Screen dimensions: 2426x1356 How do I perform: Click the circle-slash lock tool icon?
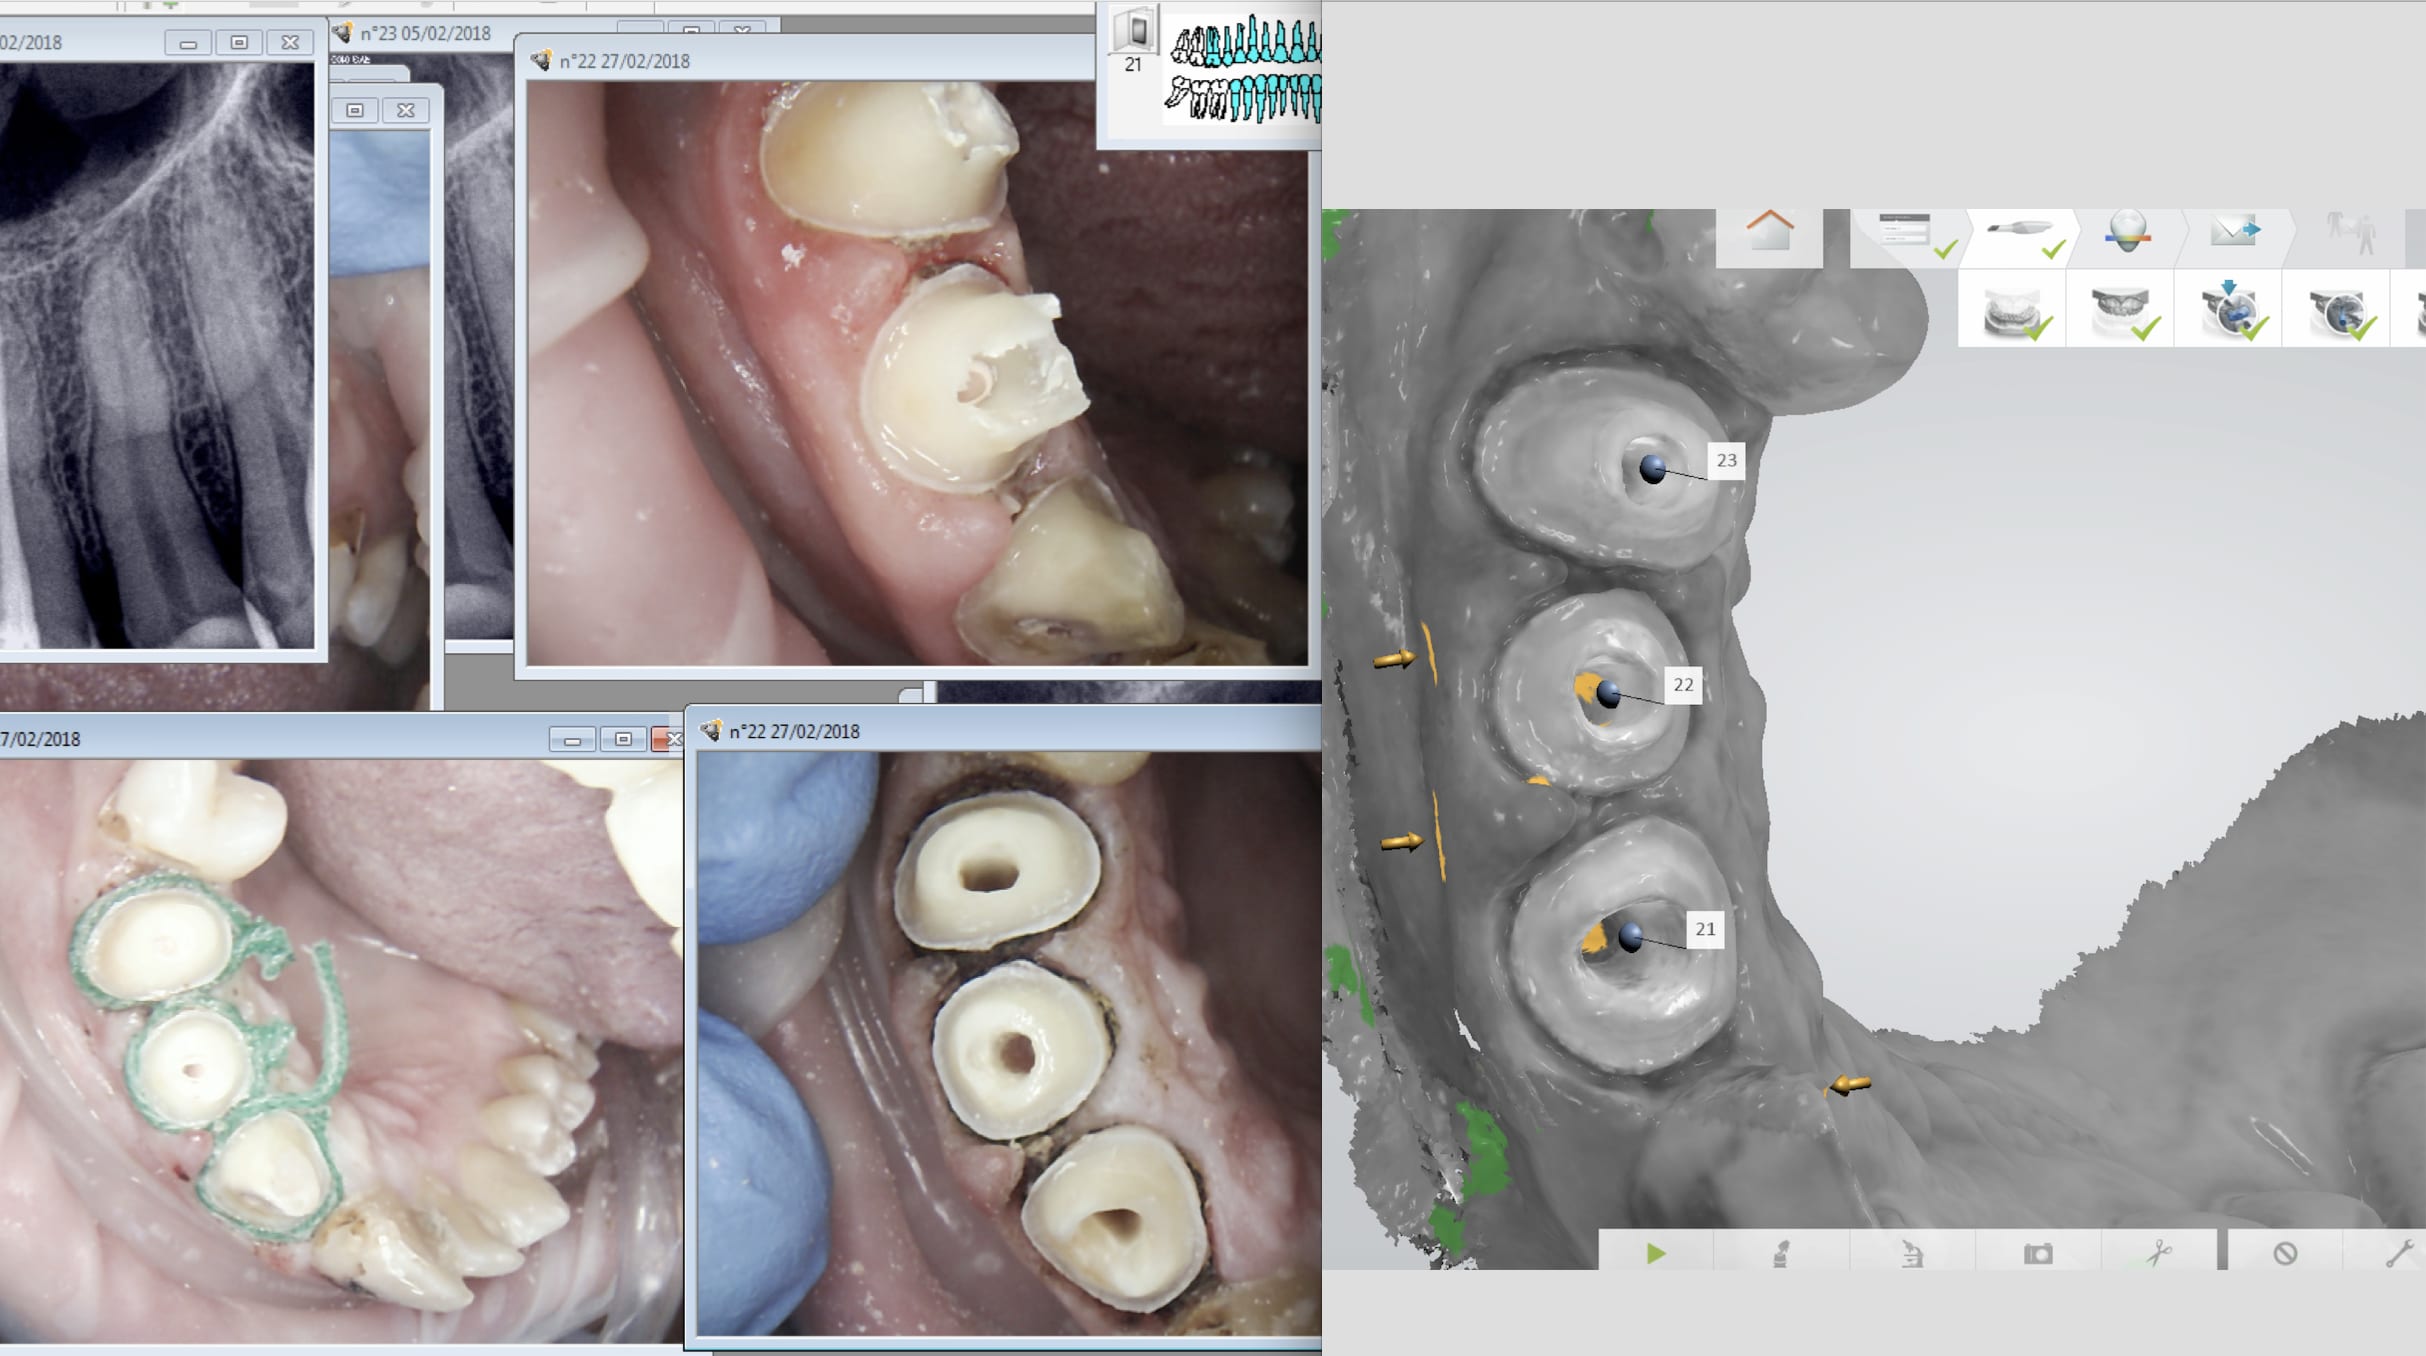[2284, 1253]
